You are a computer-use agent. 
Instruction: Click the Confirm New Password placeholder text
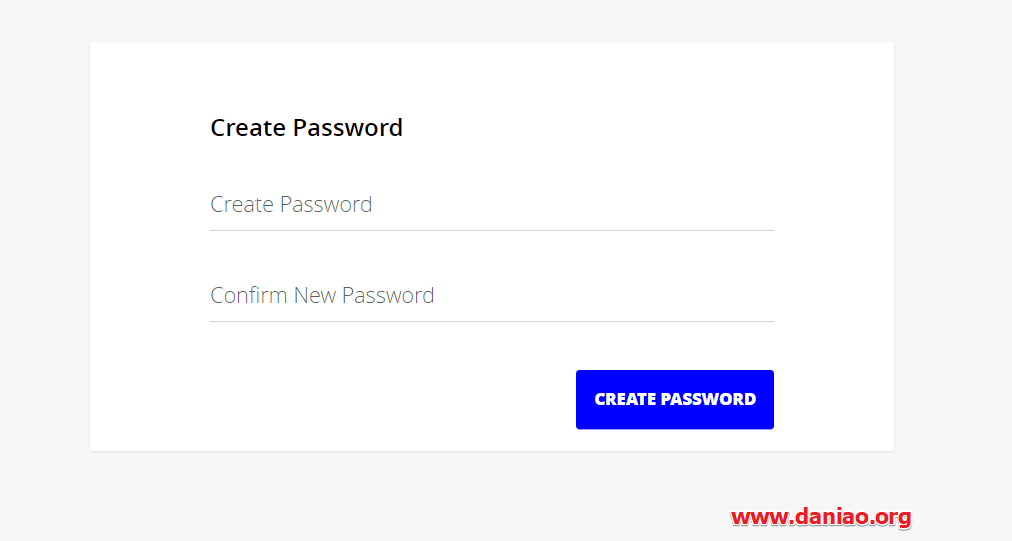pyautogui.click(x=322, y=296)
